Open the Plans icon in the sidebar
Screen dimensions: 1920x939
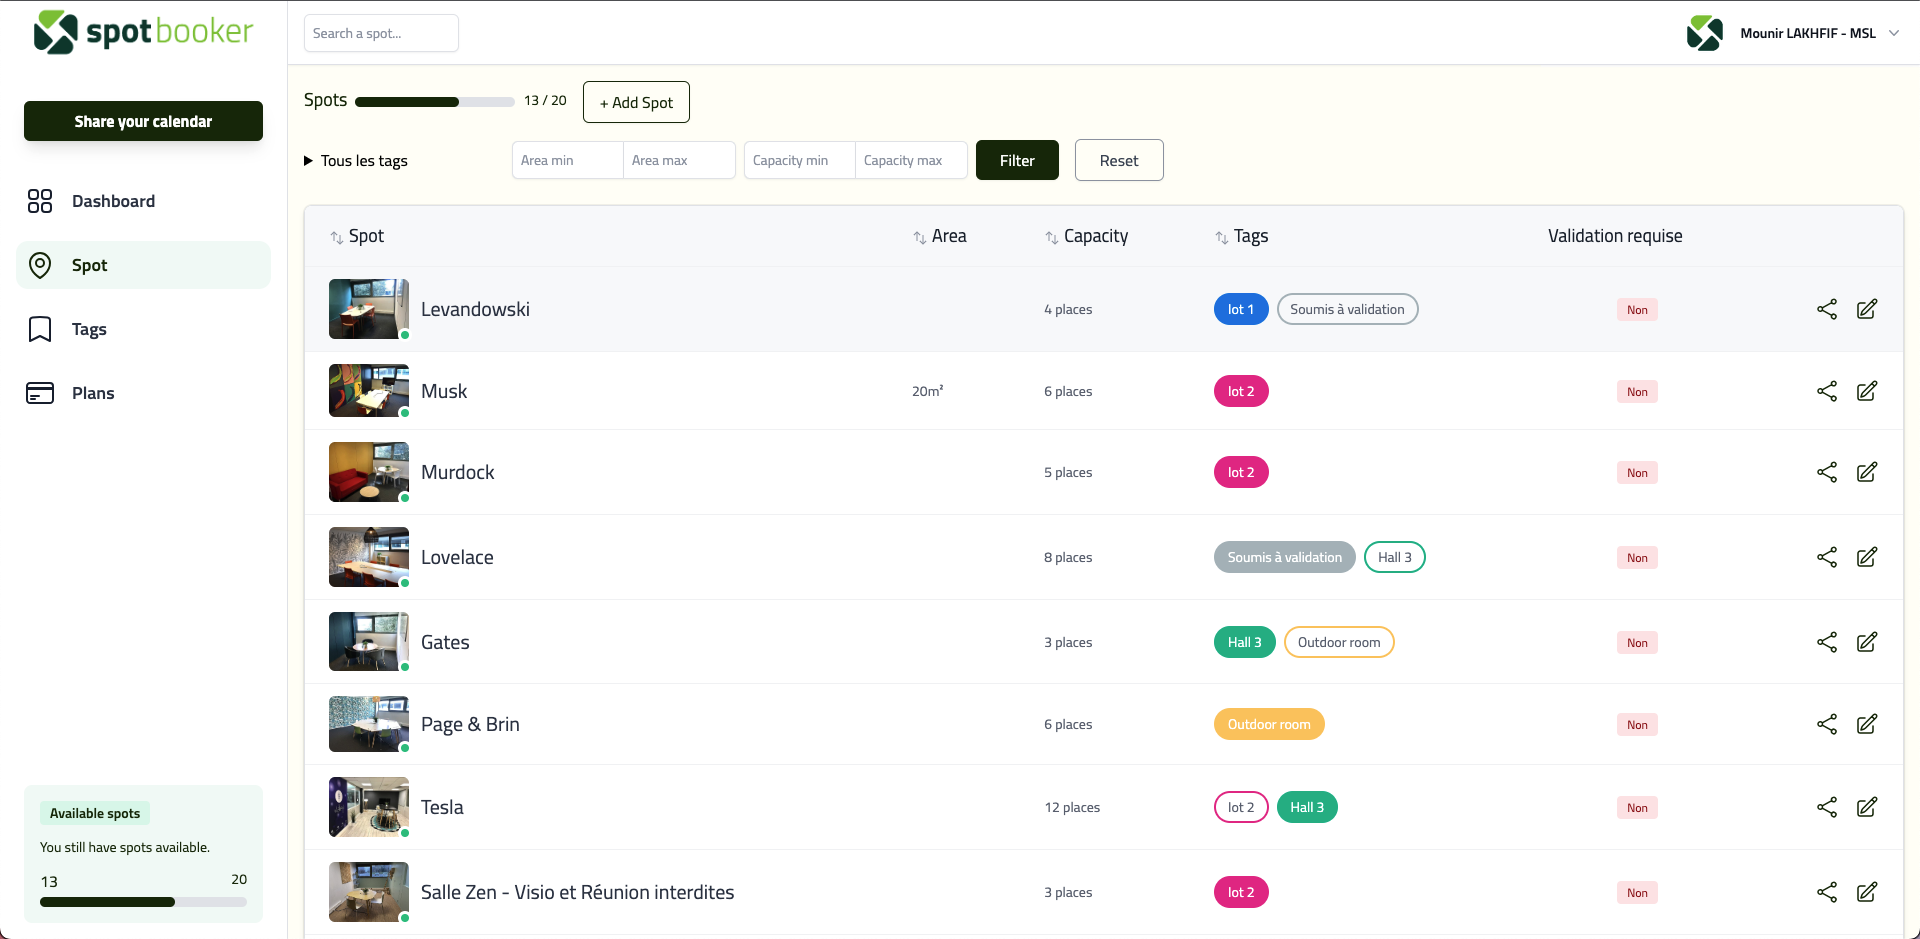pos(40,393)
